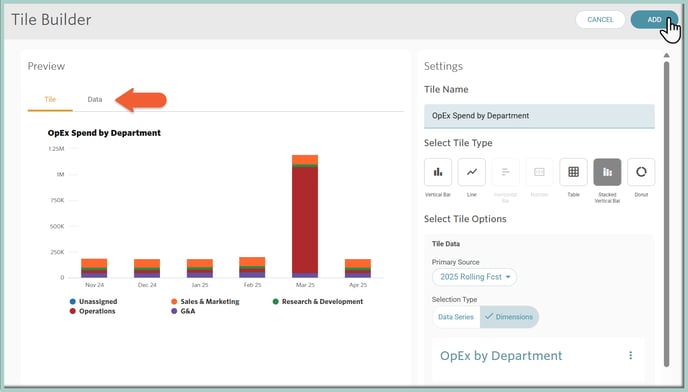Click the Tile Name input field

click(539, 116)
